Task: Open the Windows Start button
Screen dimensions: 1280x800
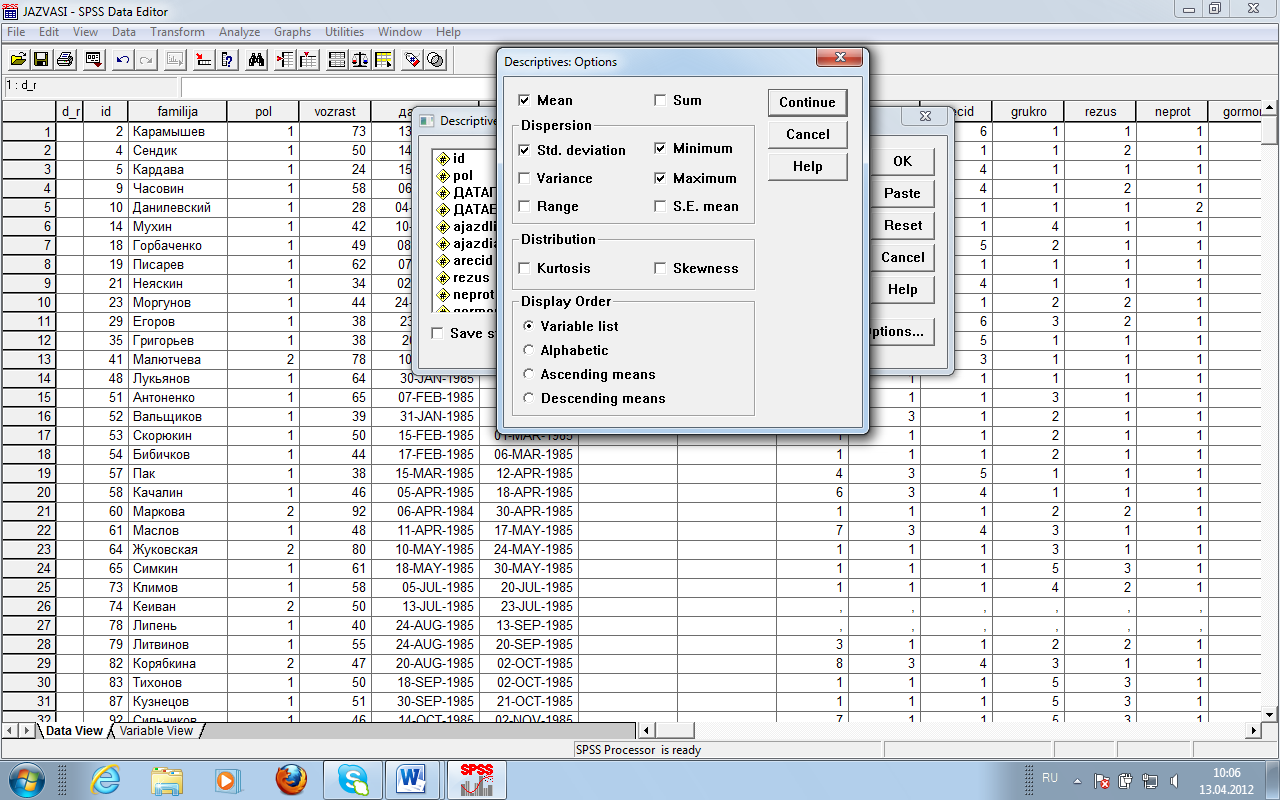Action: click(27, 778)
